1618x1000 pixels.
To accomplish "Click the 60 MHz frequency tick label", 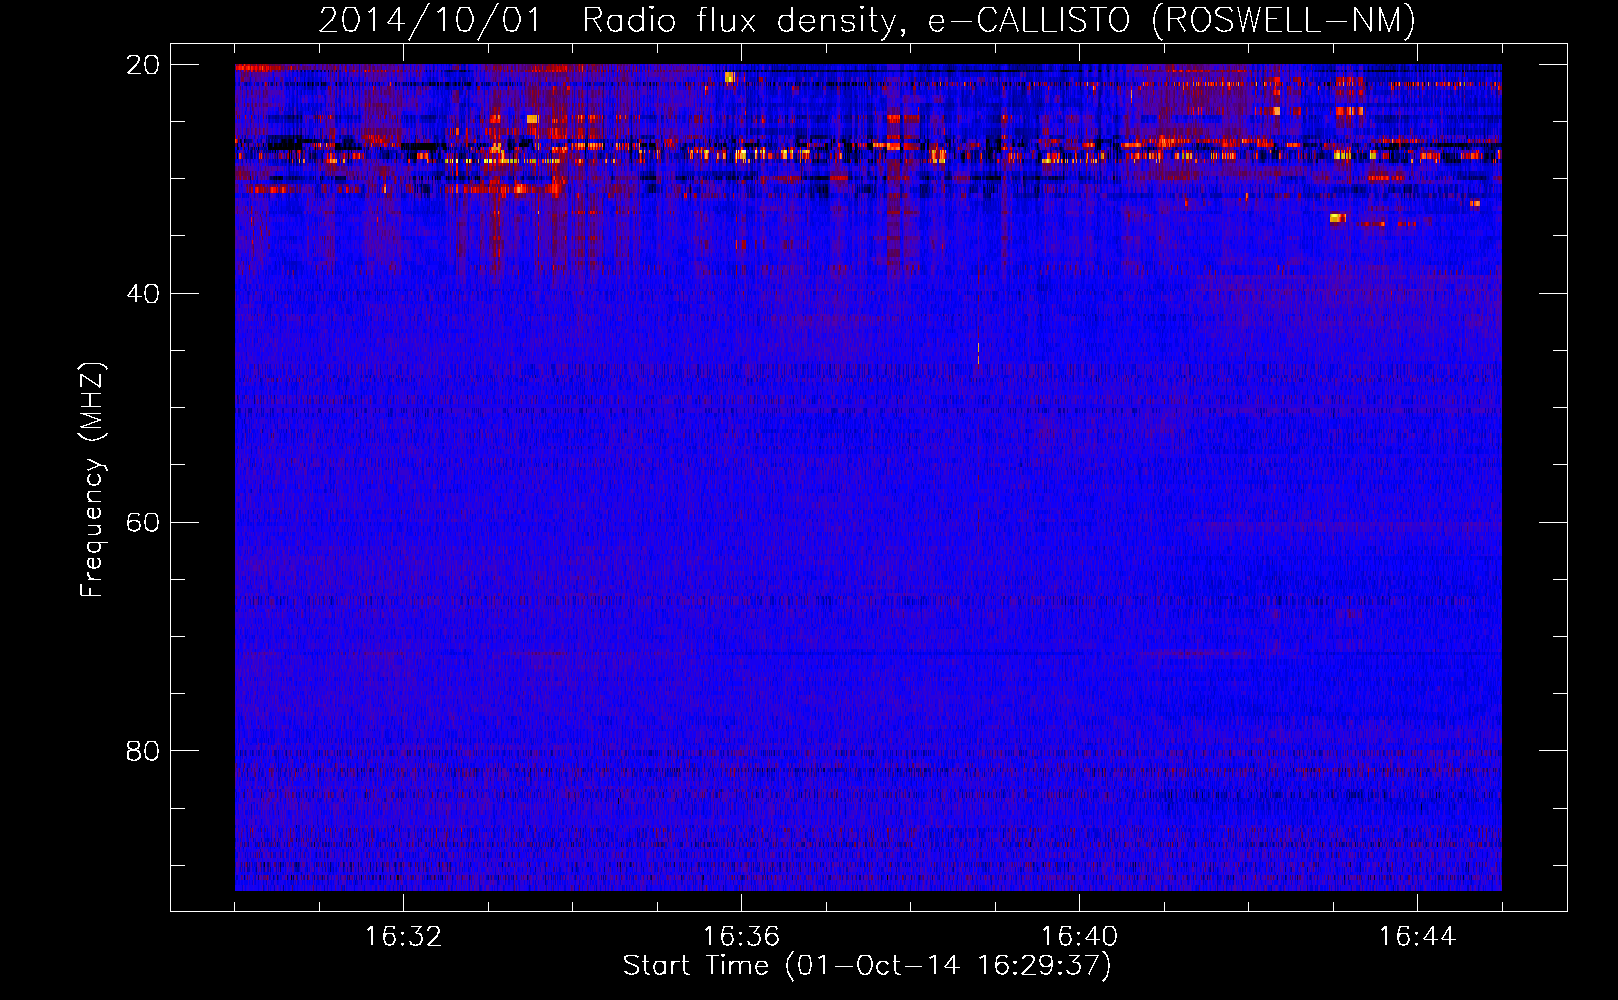I will click(143, 523).
